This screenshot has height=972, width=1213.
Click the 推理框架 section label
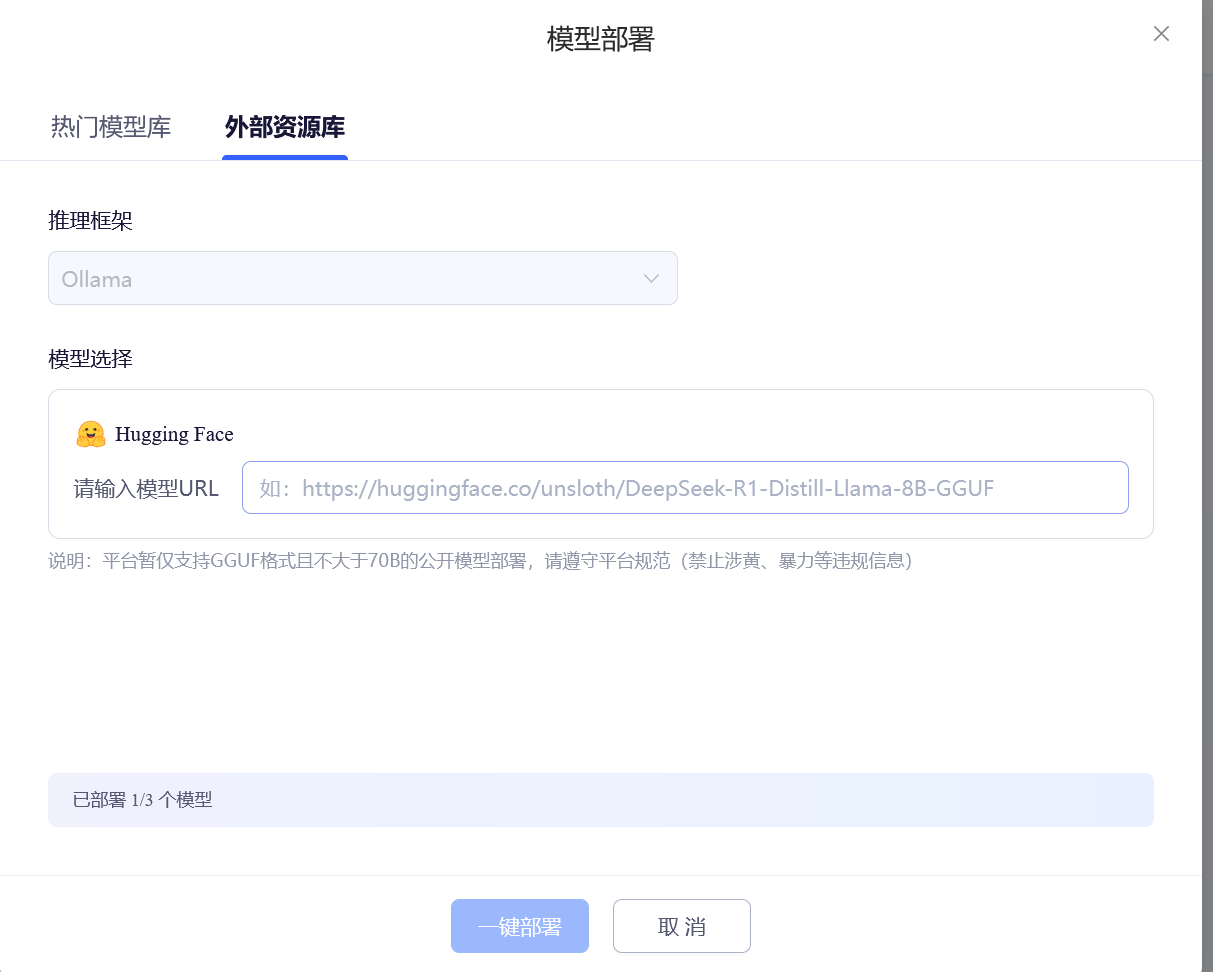tap(91, 221)
